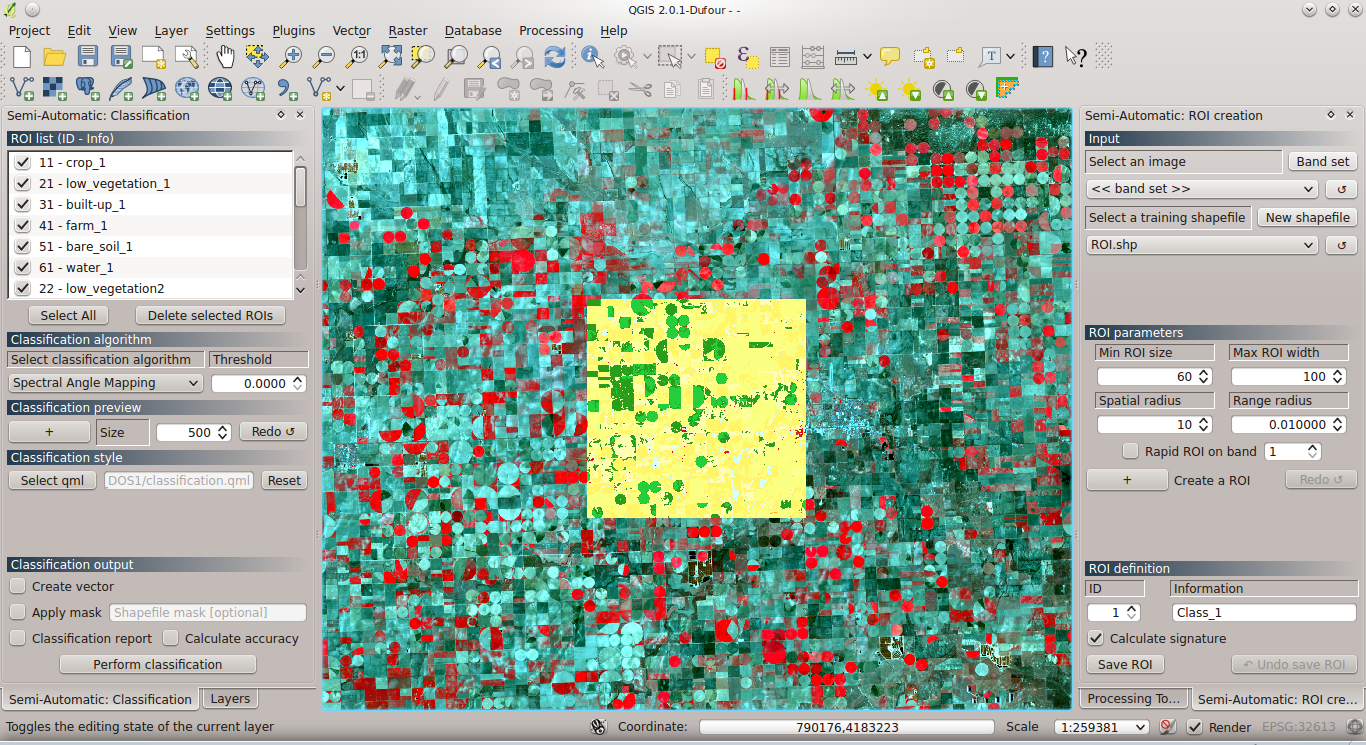Open the New Bookmark tool
The image size is (1366, 745).
tap(922, 57)
